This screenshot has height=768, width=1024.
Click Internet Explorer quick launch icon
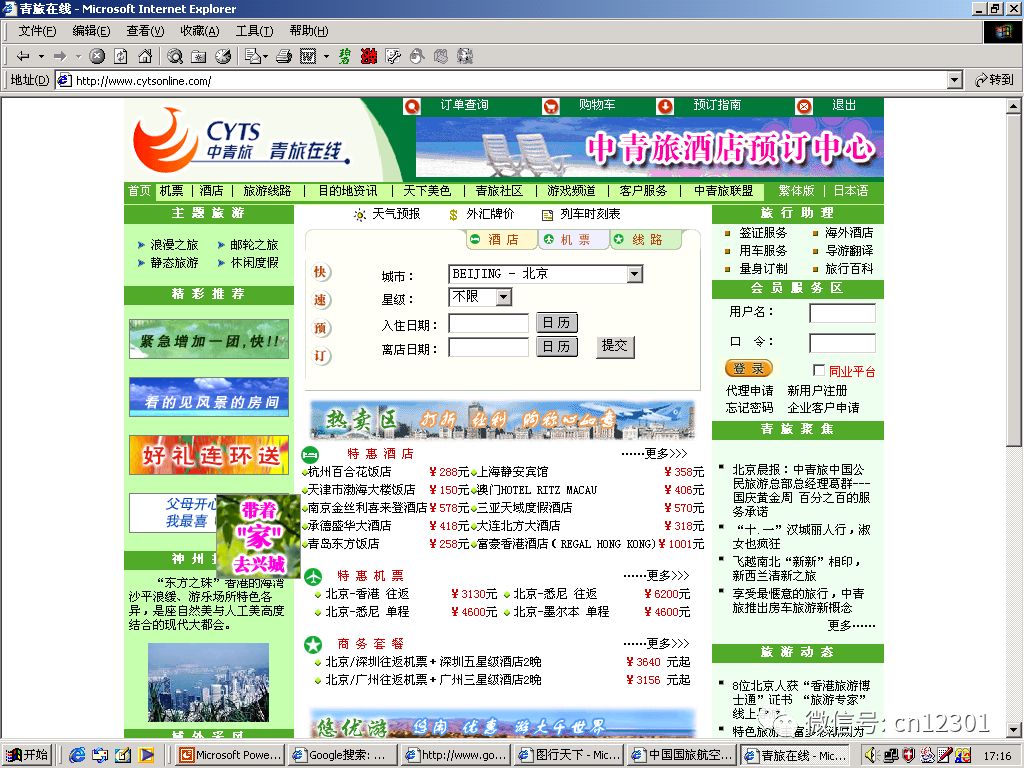[77, 755]
